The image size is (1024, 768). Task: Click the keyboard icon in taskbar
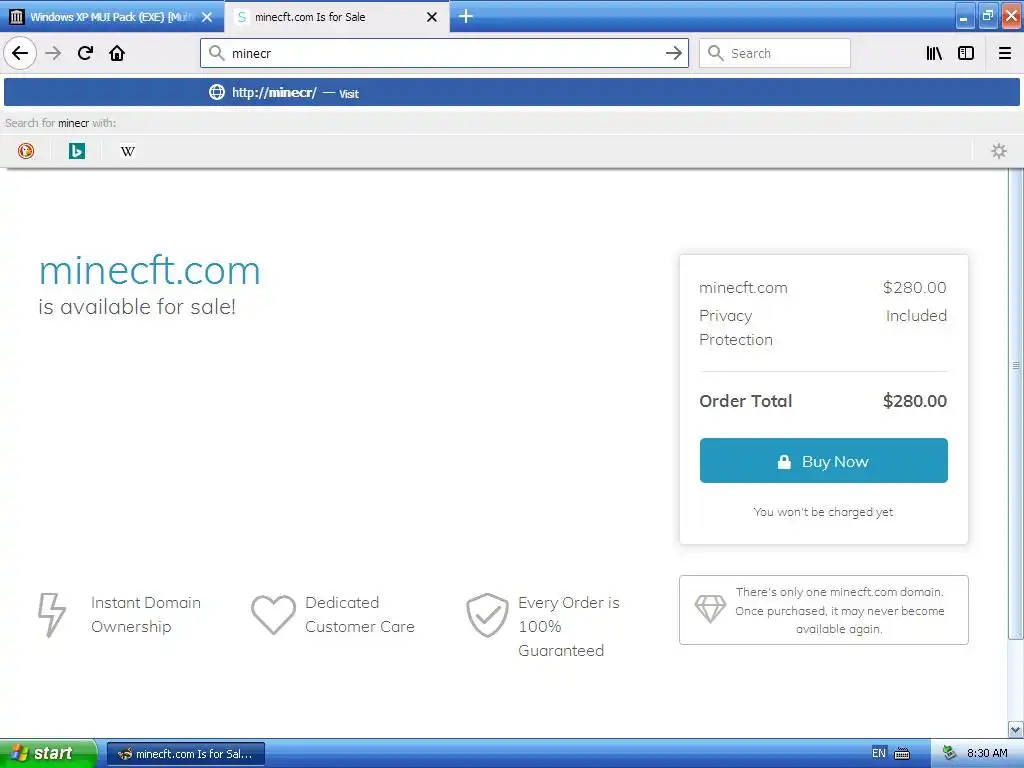(902, 754)
